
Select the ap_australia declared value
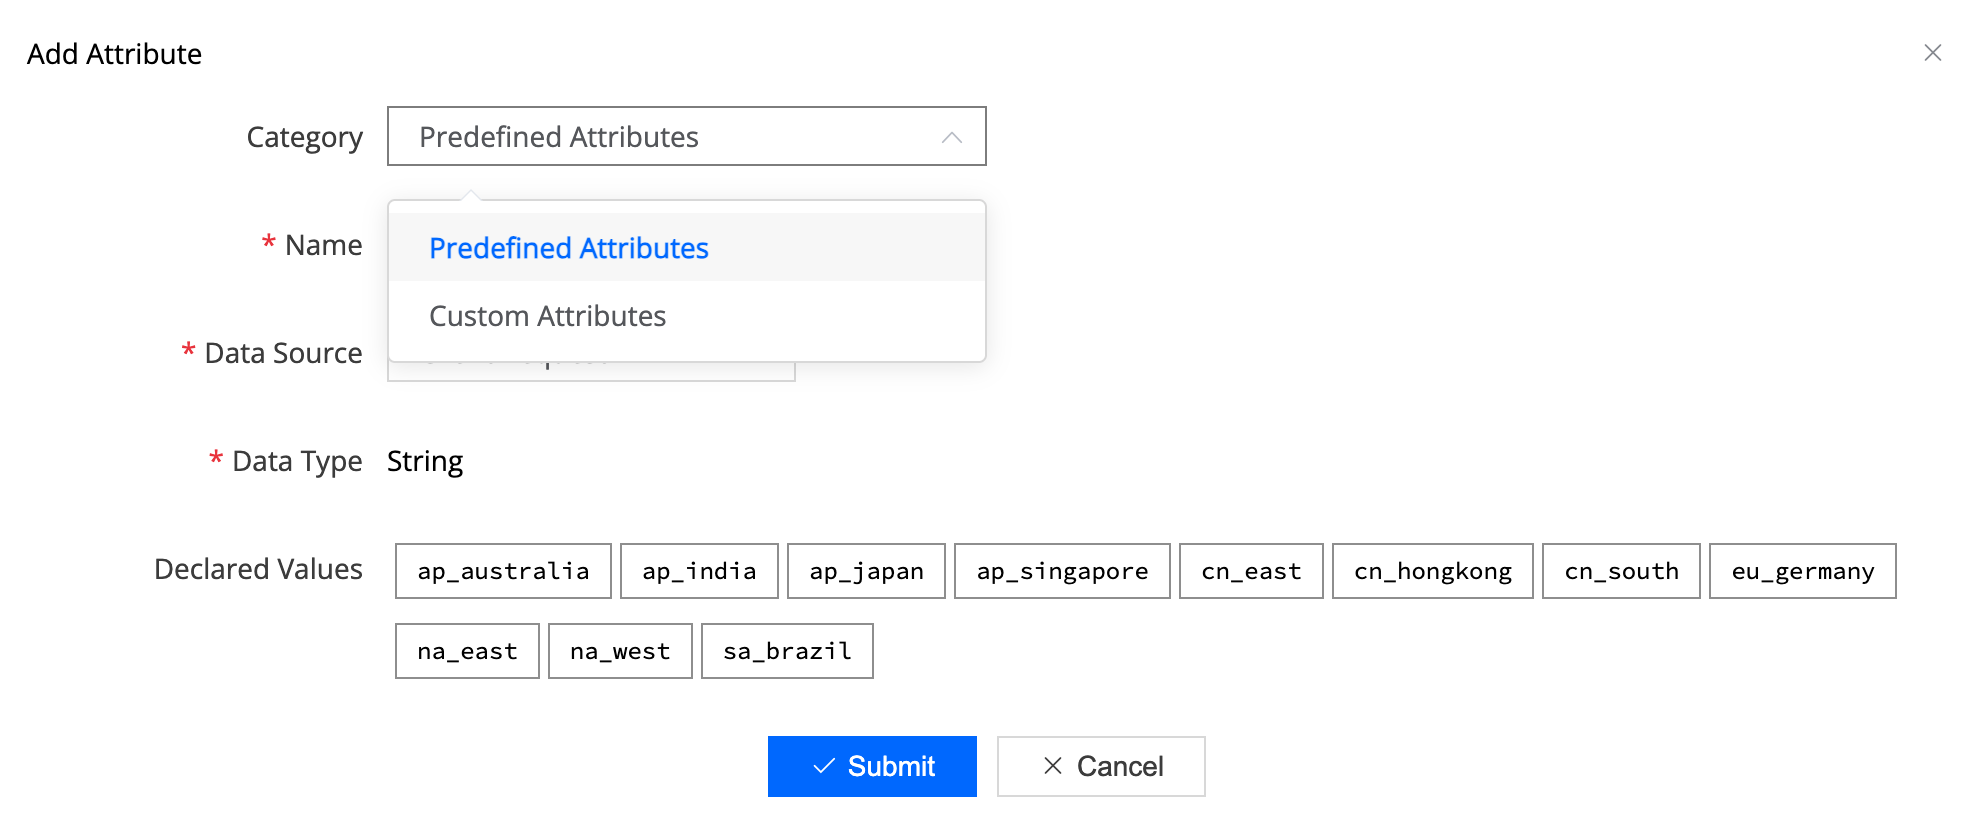(503, 571)
